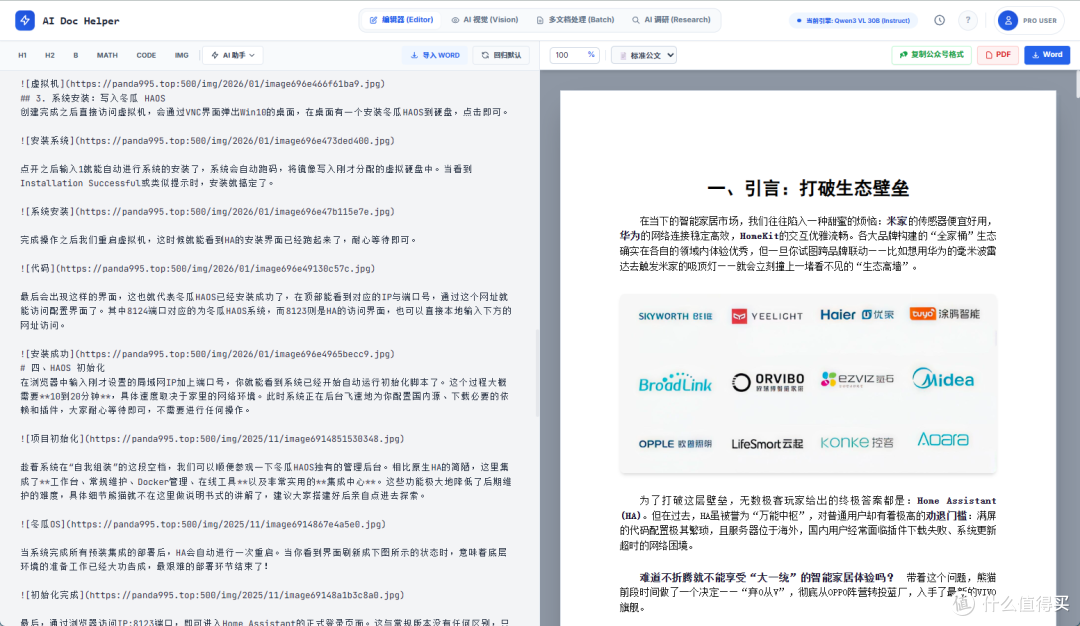Viewport: 1080px width, 626px height.
Task: Insert an image with IMG button
Action: pos(182,55)
